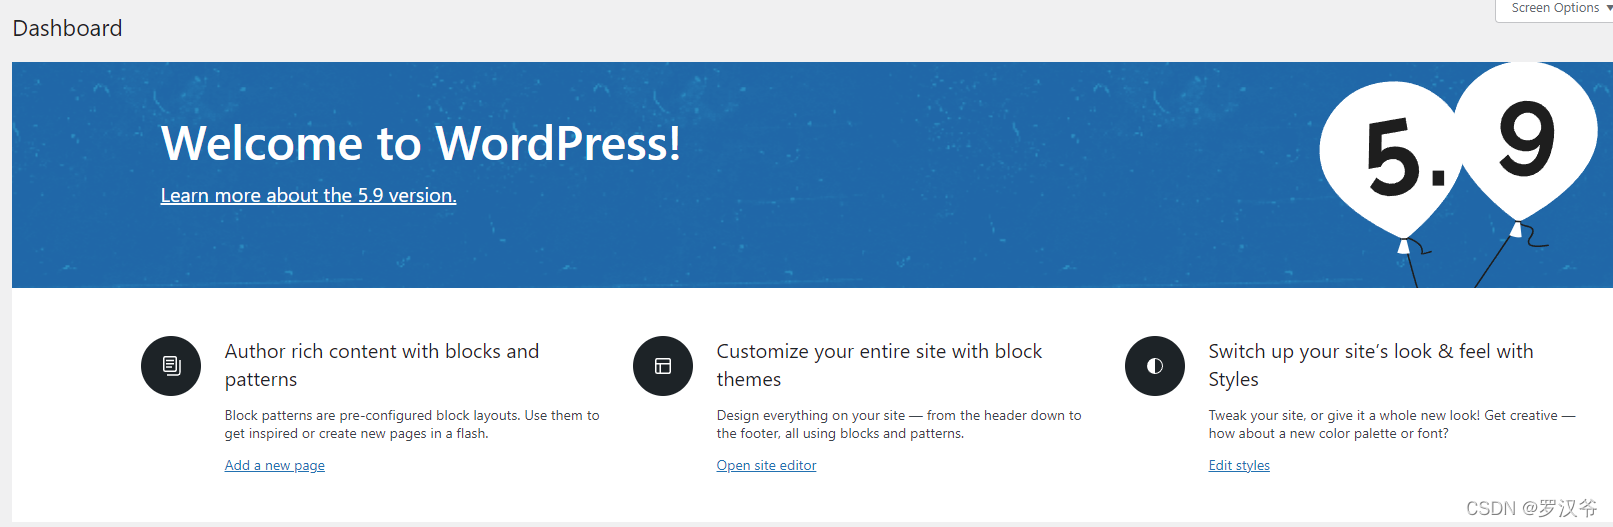Click the 5.9 balloons graphic
Image resolution: width=1613 pixels, height=527 pixels.
point(1458,175)
